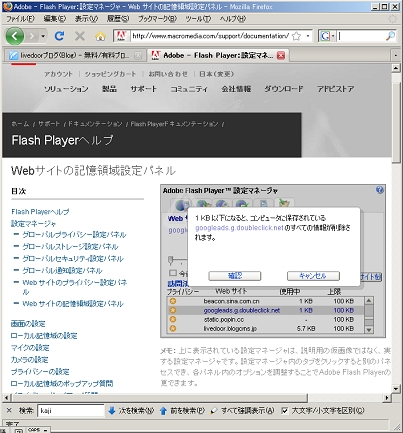403x433 pixels.
Task: Open the ヘルプ(H) menu
Action: coord(233,19)
